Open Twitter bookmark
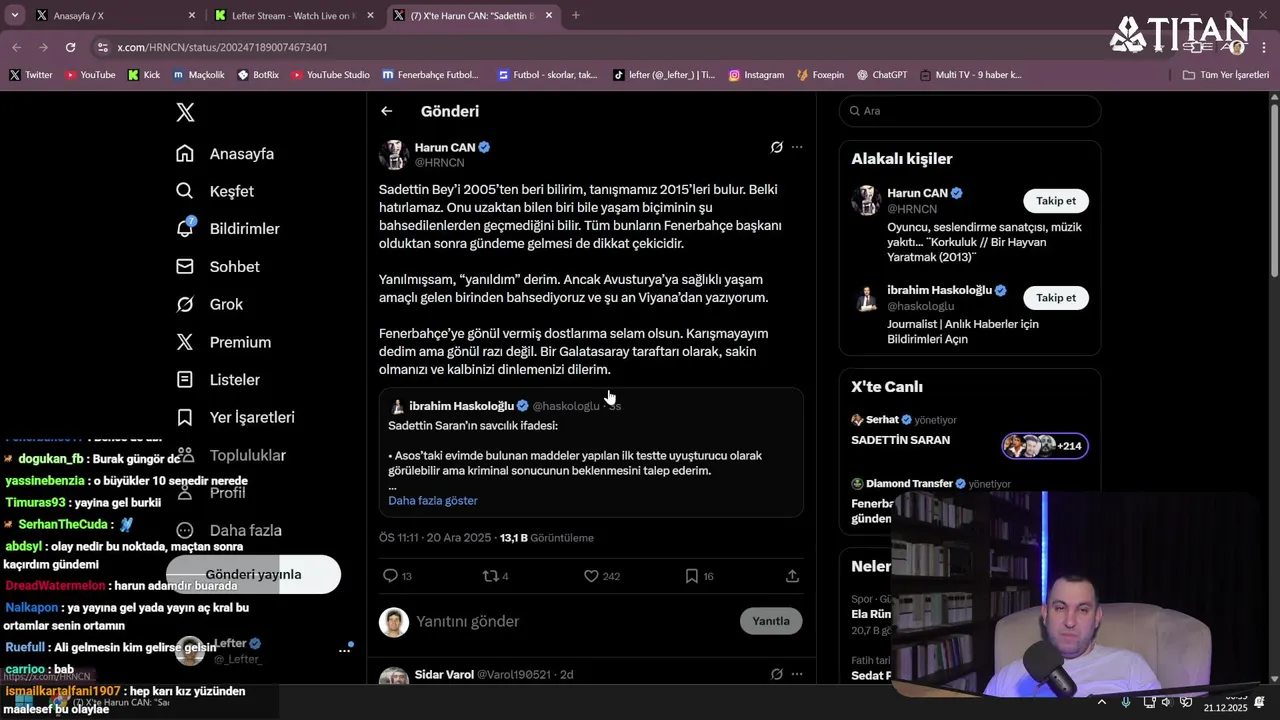 31,75
